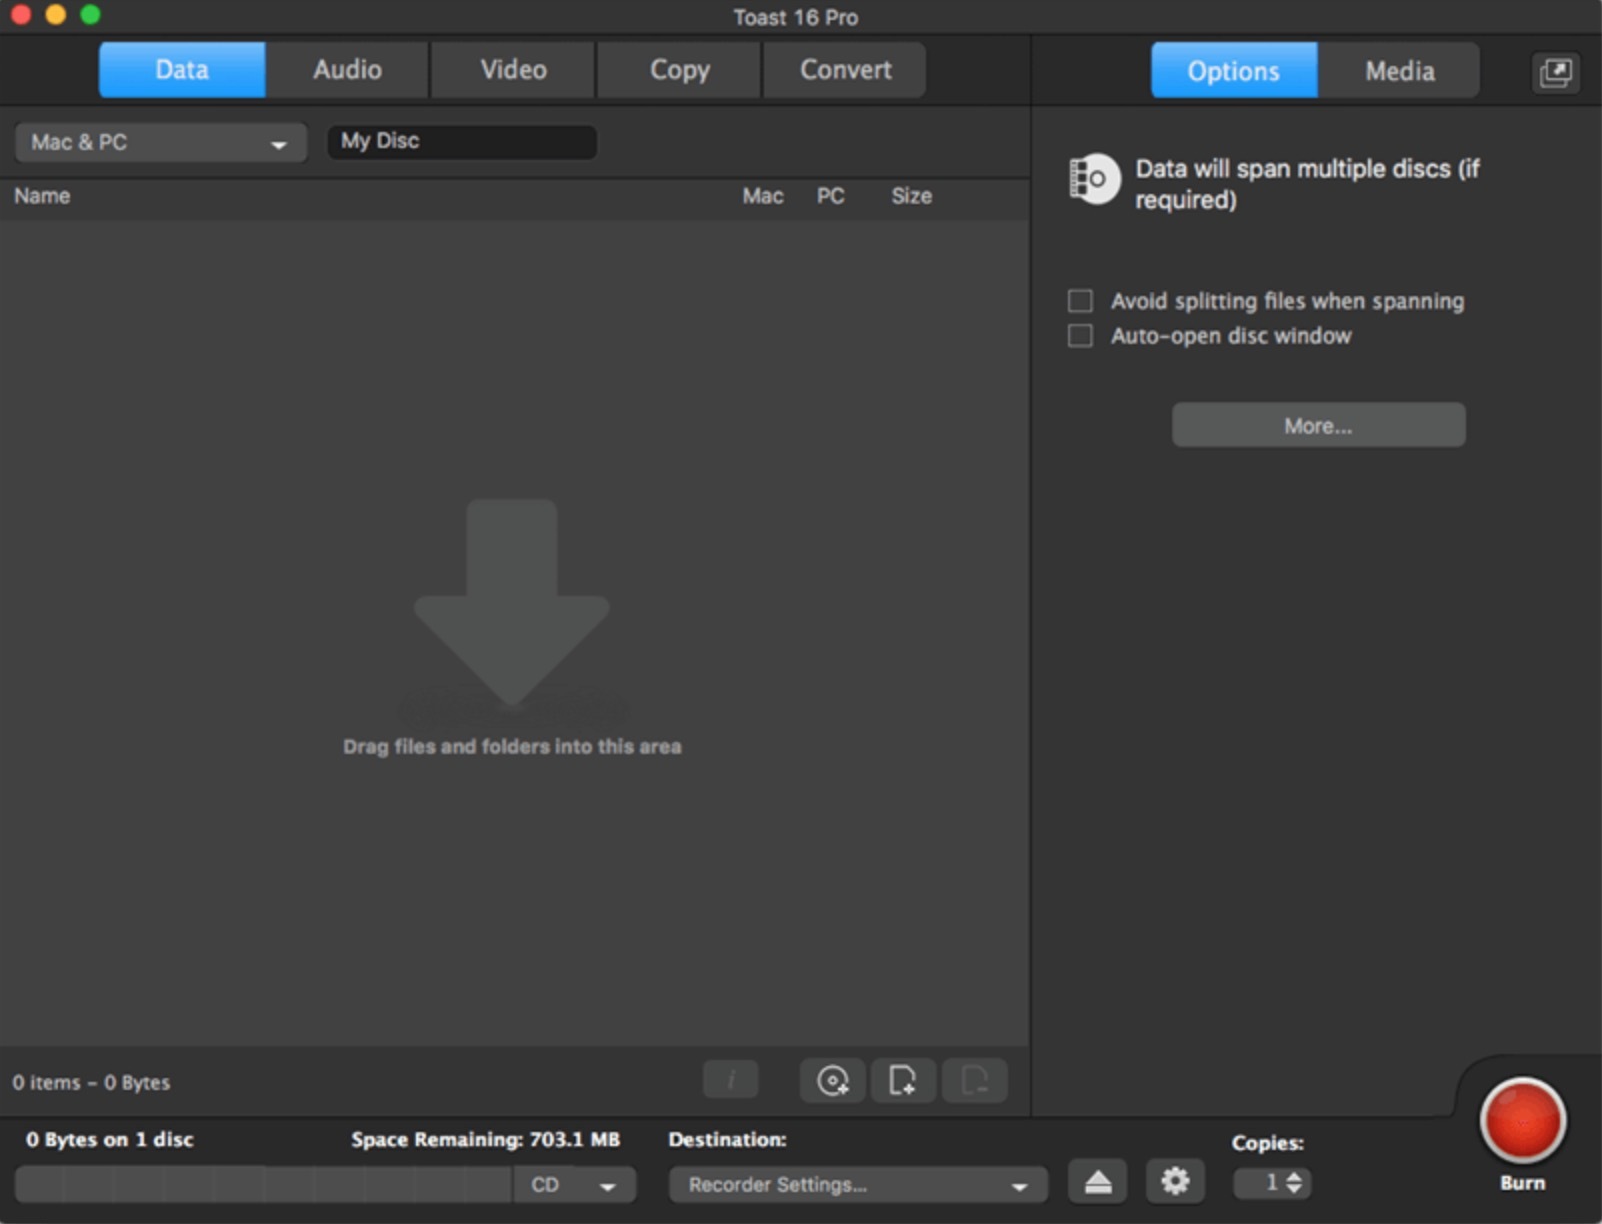The height and width of the screenshot is (1224, 1602).
Task: Switch to the Audio tab
Action: [x=347, y=70]
